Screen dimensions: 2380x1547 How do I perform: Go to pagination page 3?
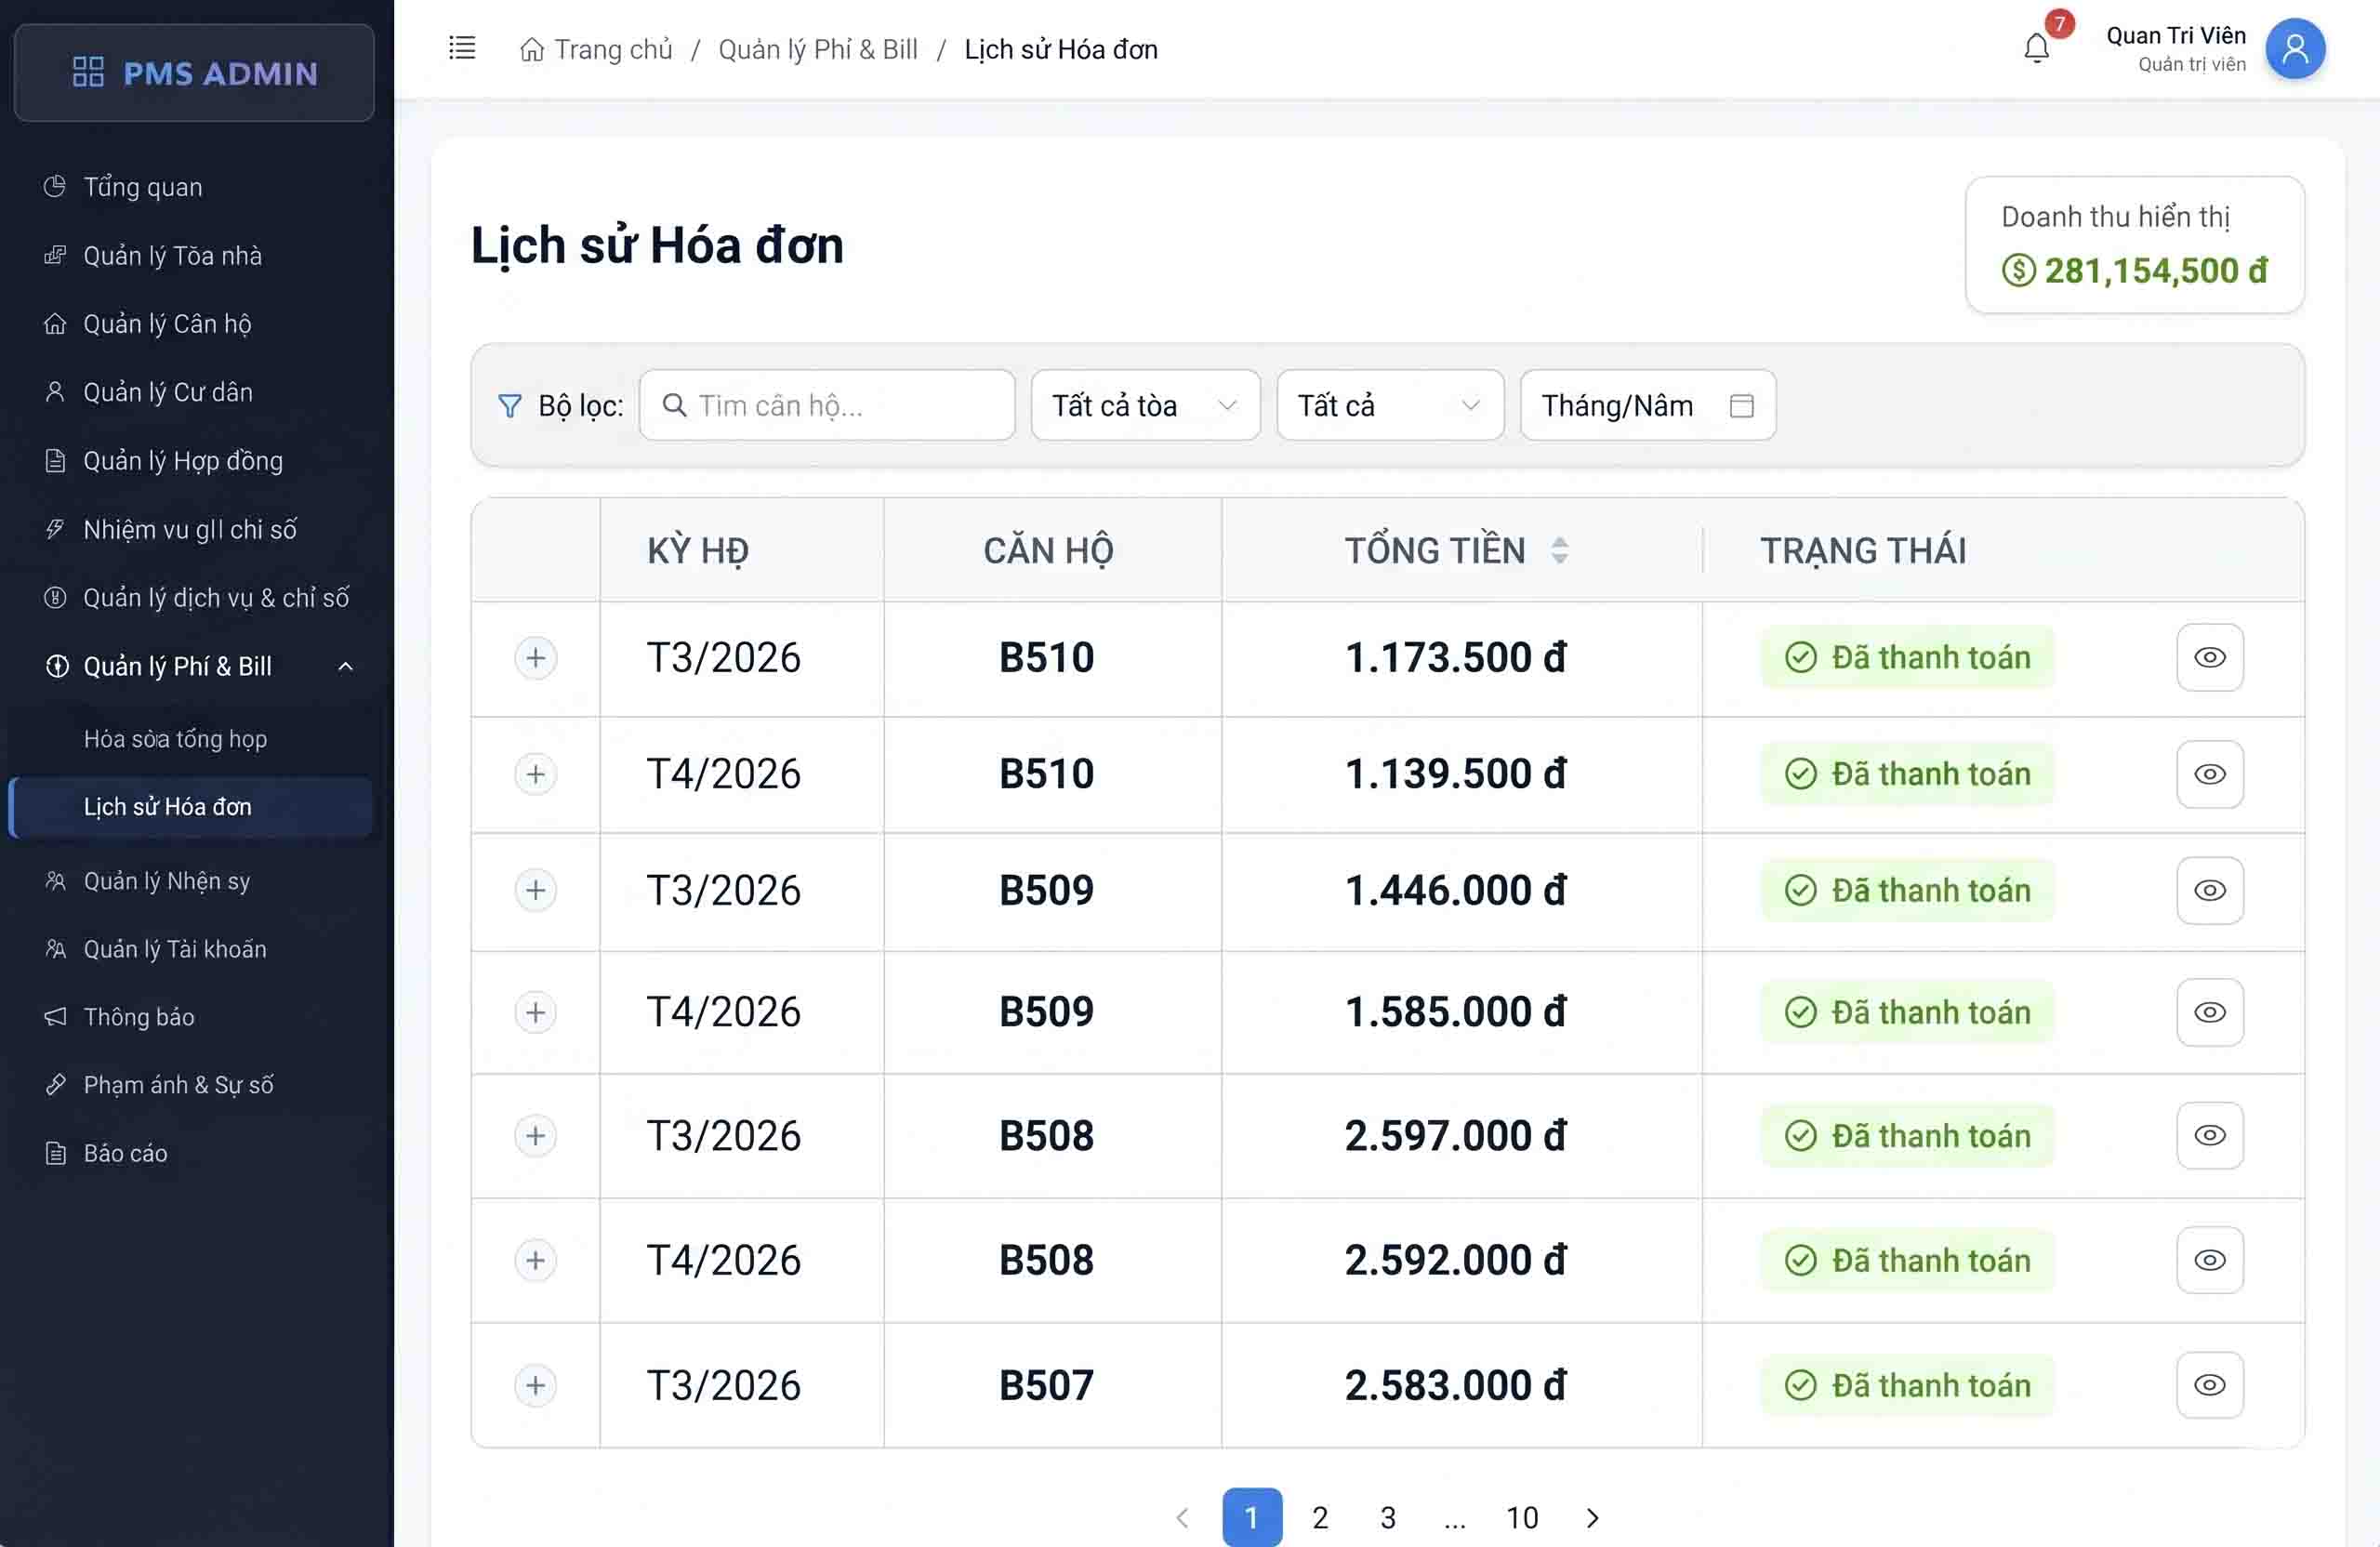point(1388,1517)
